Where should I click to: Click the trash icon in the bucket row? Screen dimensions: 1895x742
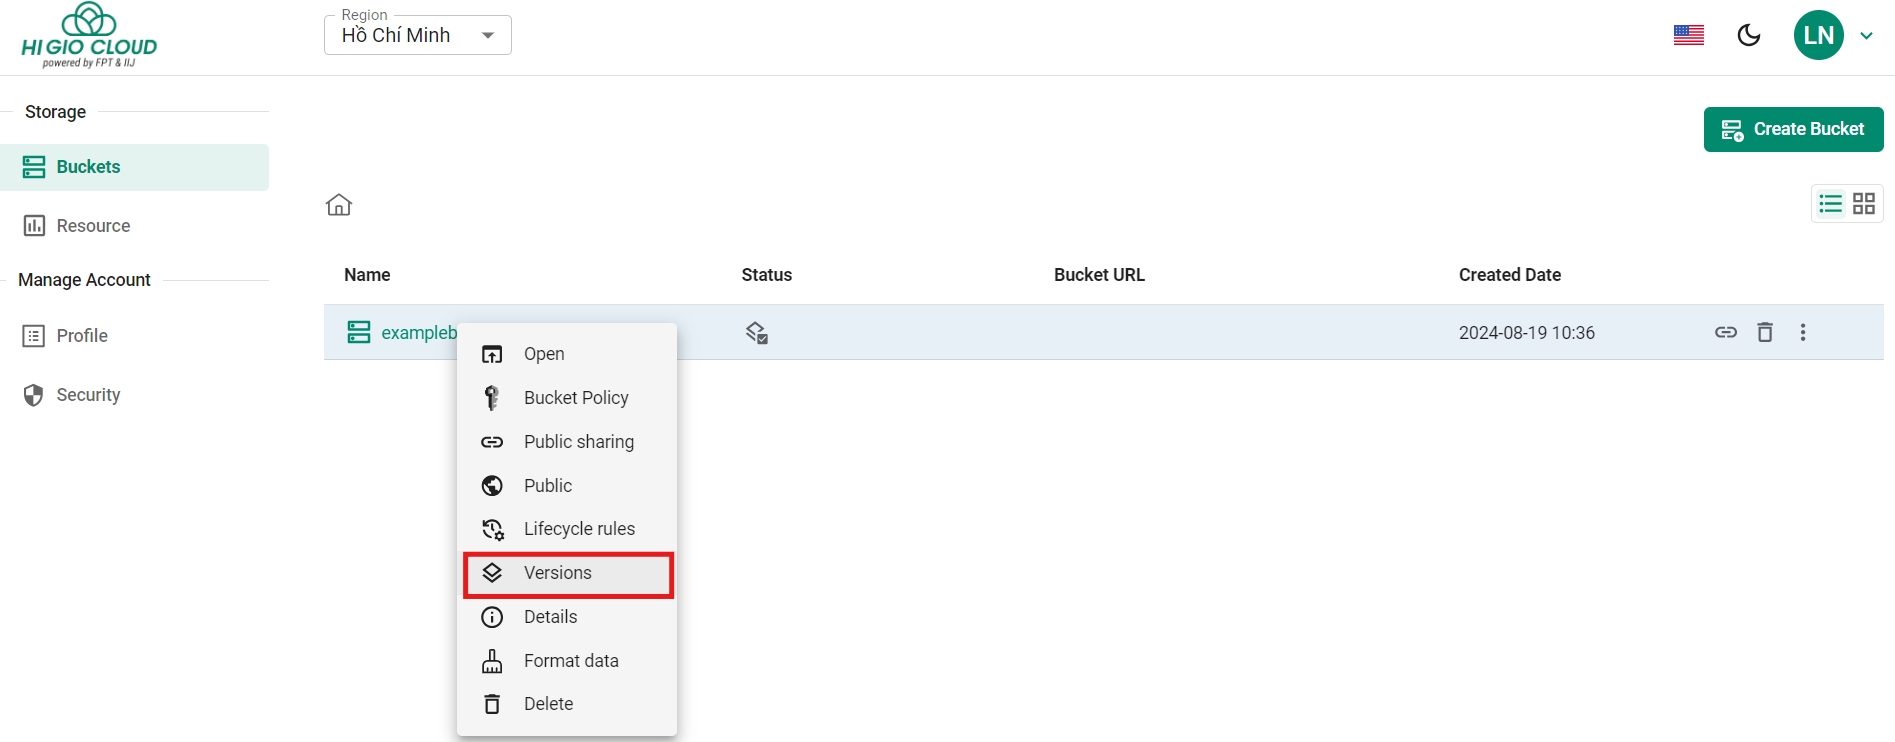pyautogui.click(x=1765, y=332)
